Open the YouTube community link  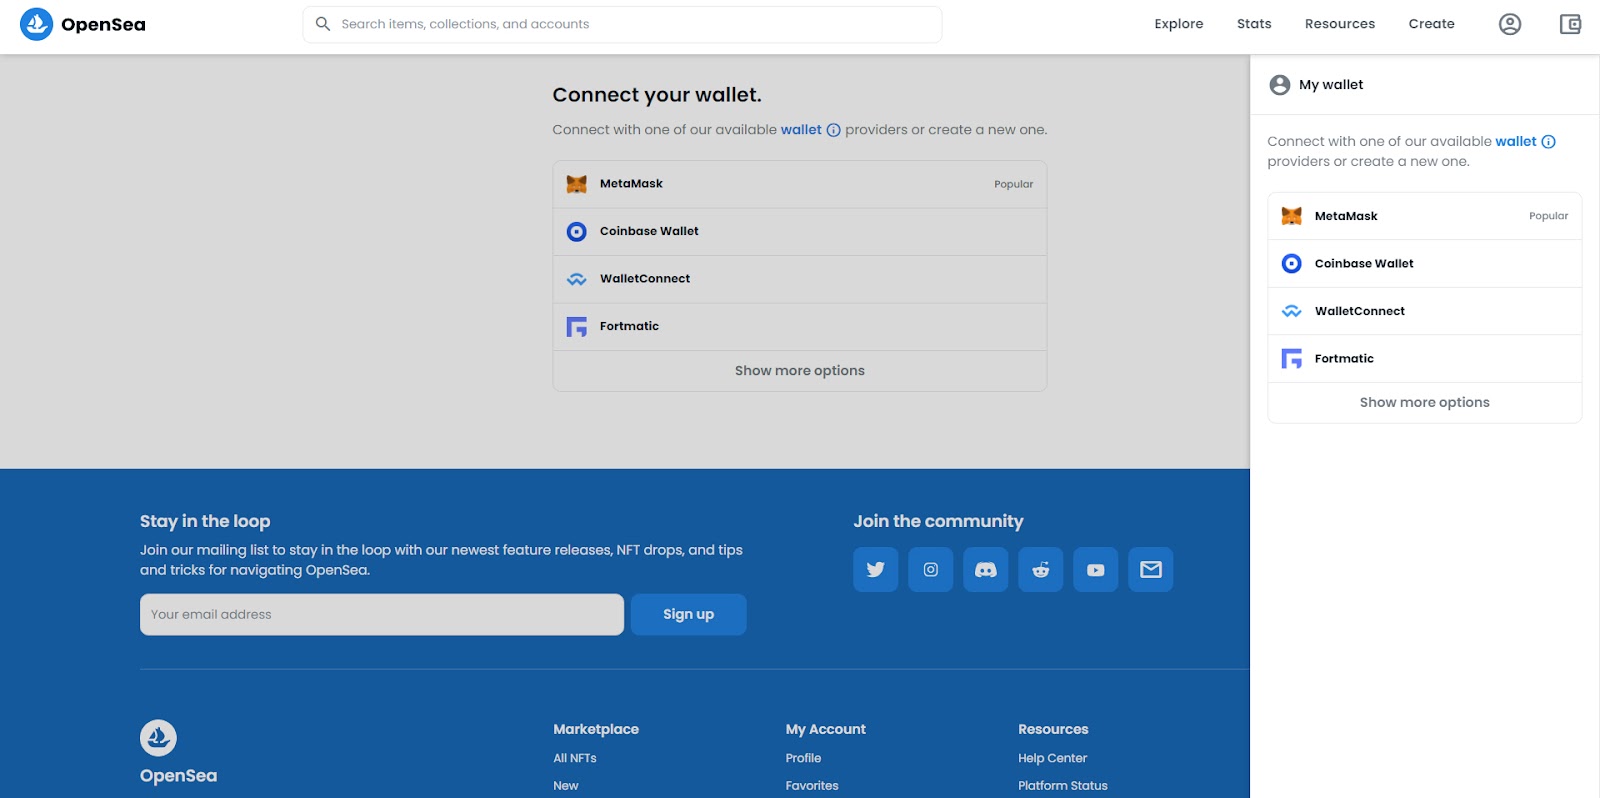pos(1096,570)
